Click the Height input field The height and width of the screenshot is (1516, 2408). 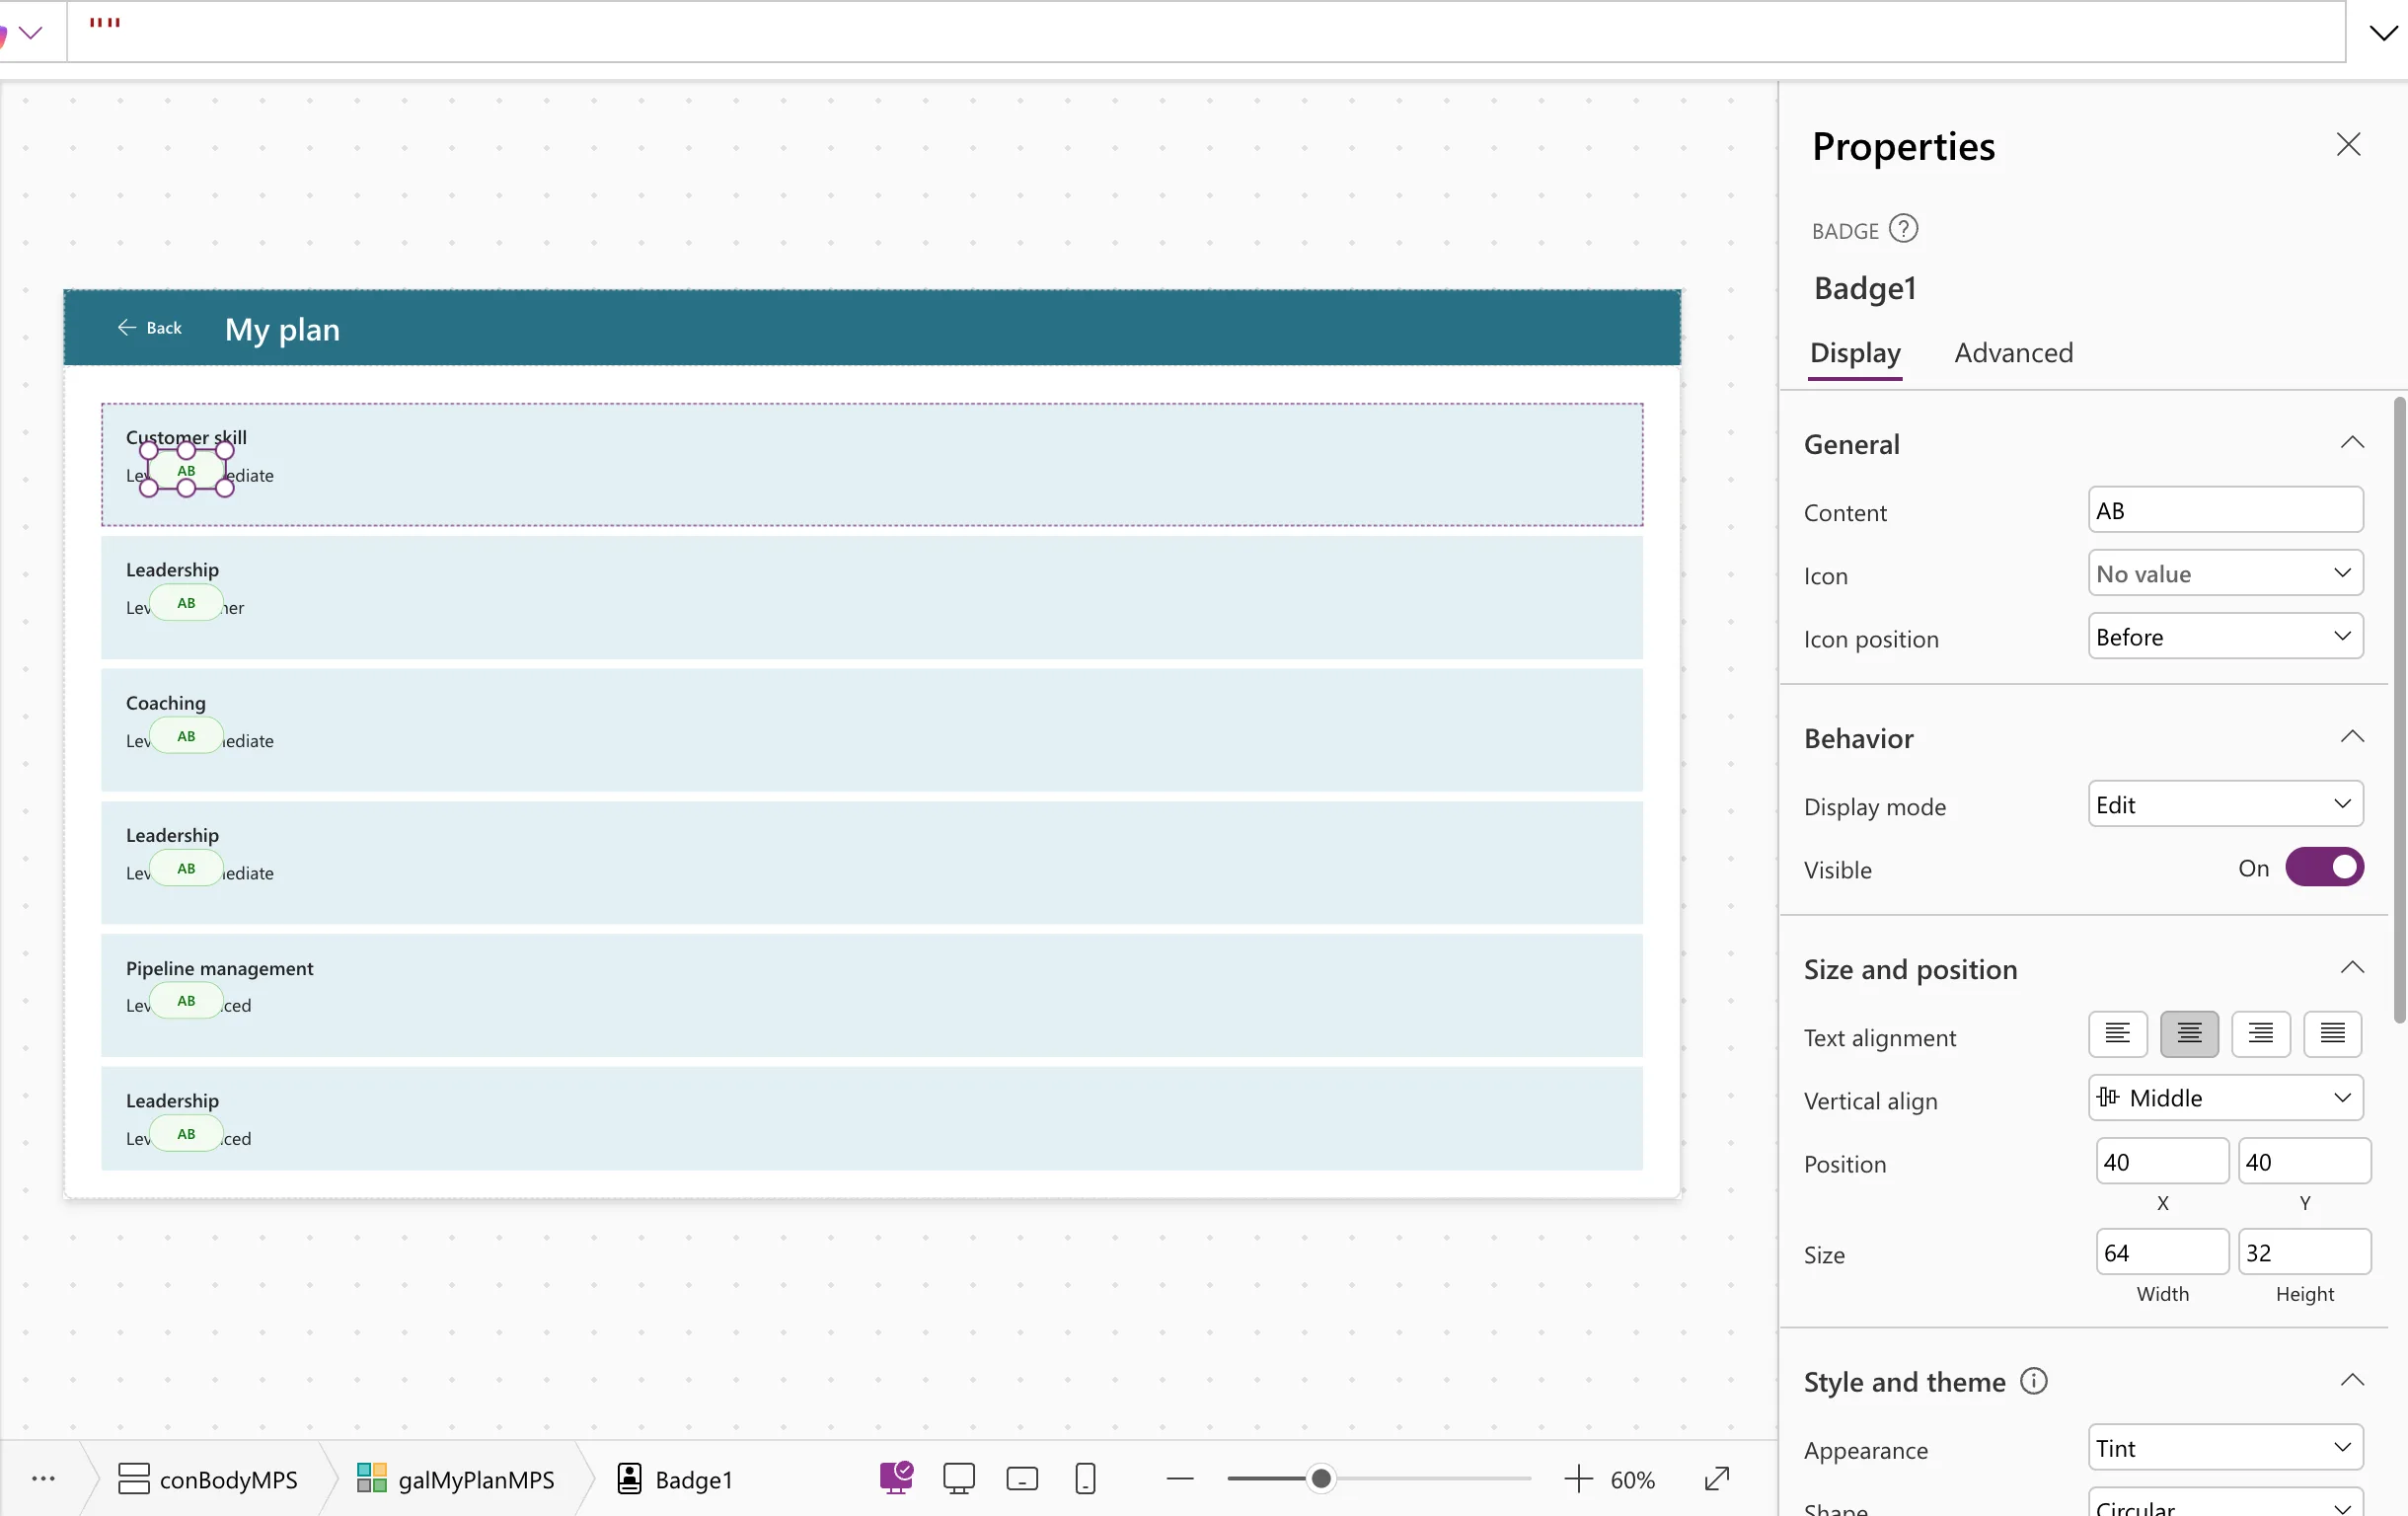(2304, 1252)
